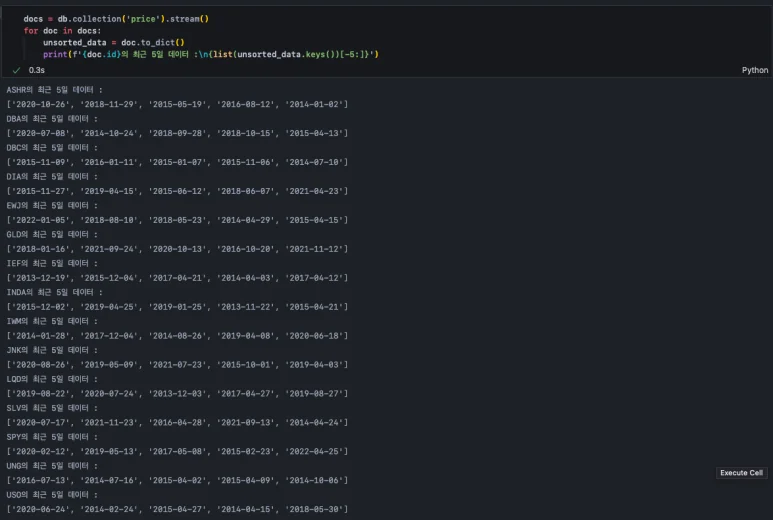Click the DBA date list output
Viewport: 773px width, 520px height.
pos(177,133)
